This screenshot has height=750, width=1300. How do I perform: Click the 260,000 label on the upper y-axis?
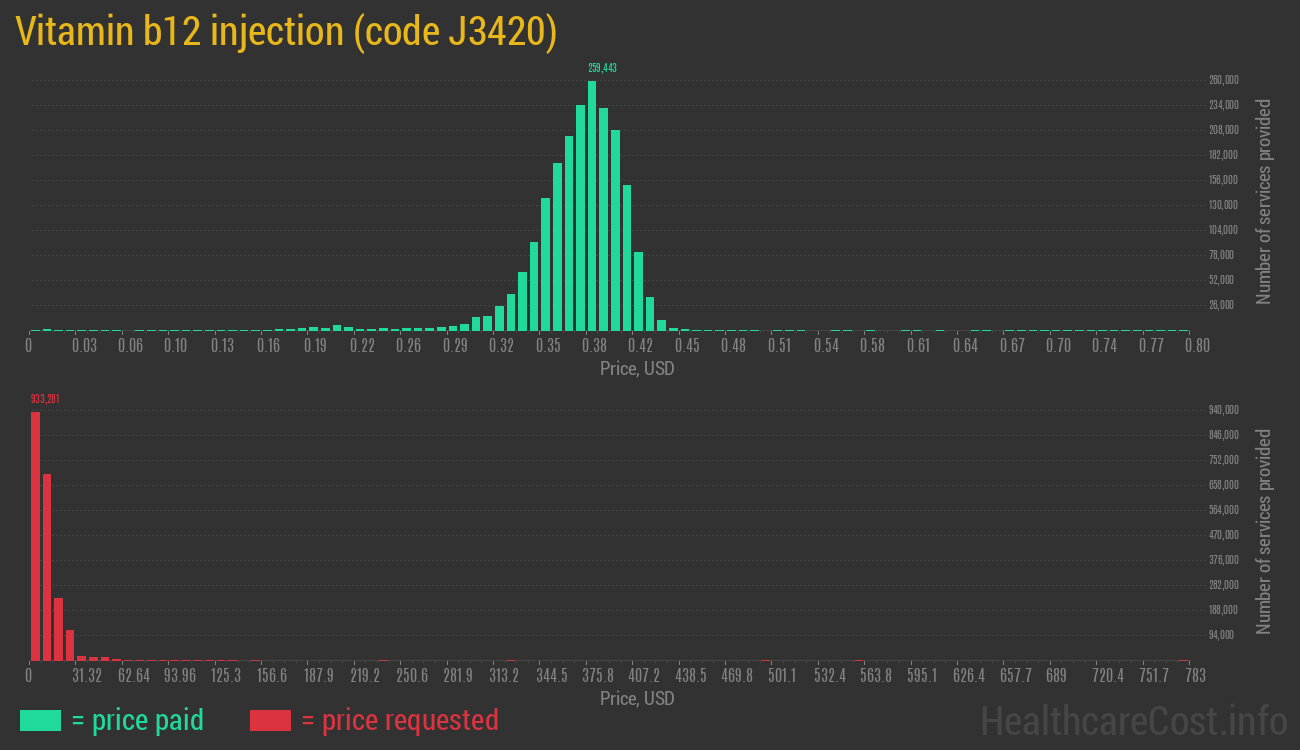point(1224,80)
